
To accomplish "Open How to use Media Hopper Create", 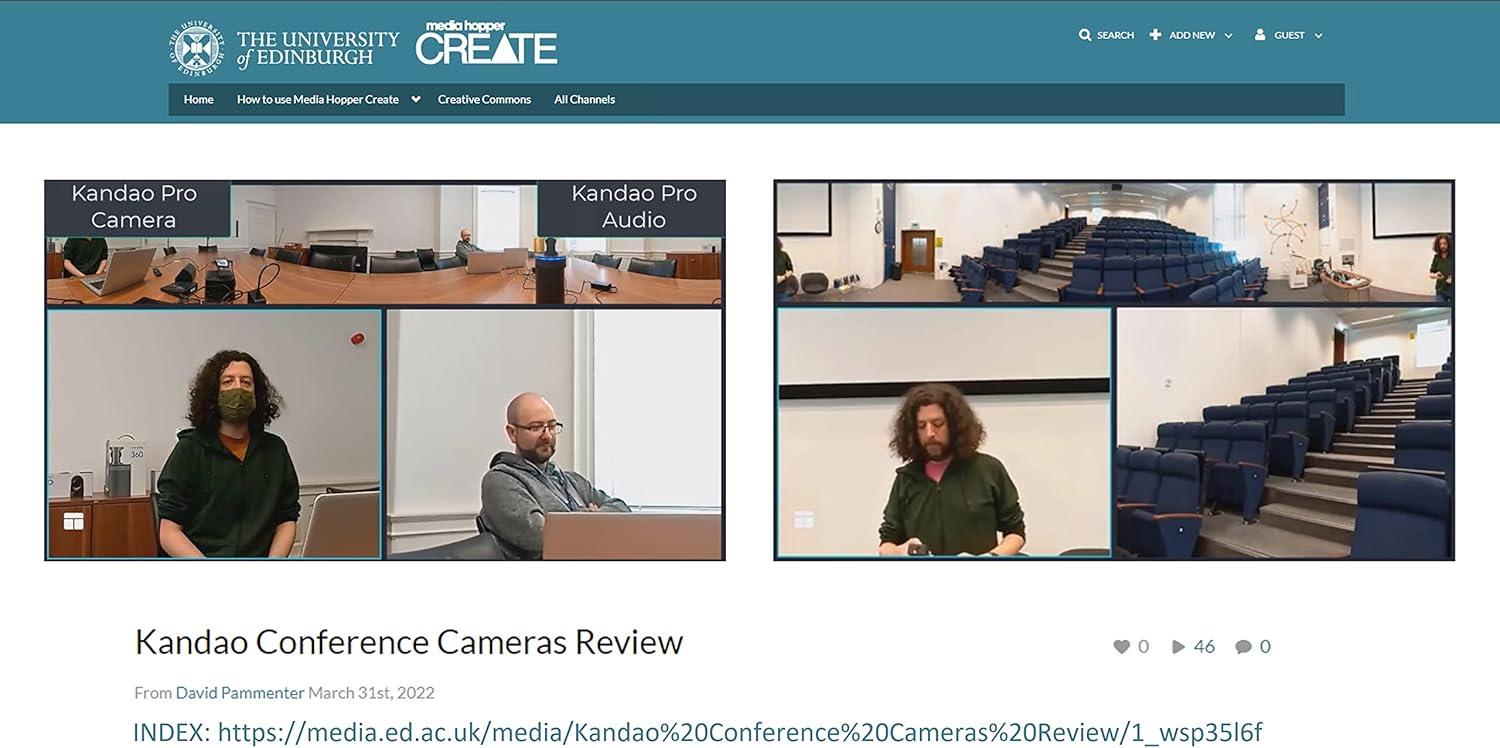I will (318, 99).
